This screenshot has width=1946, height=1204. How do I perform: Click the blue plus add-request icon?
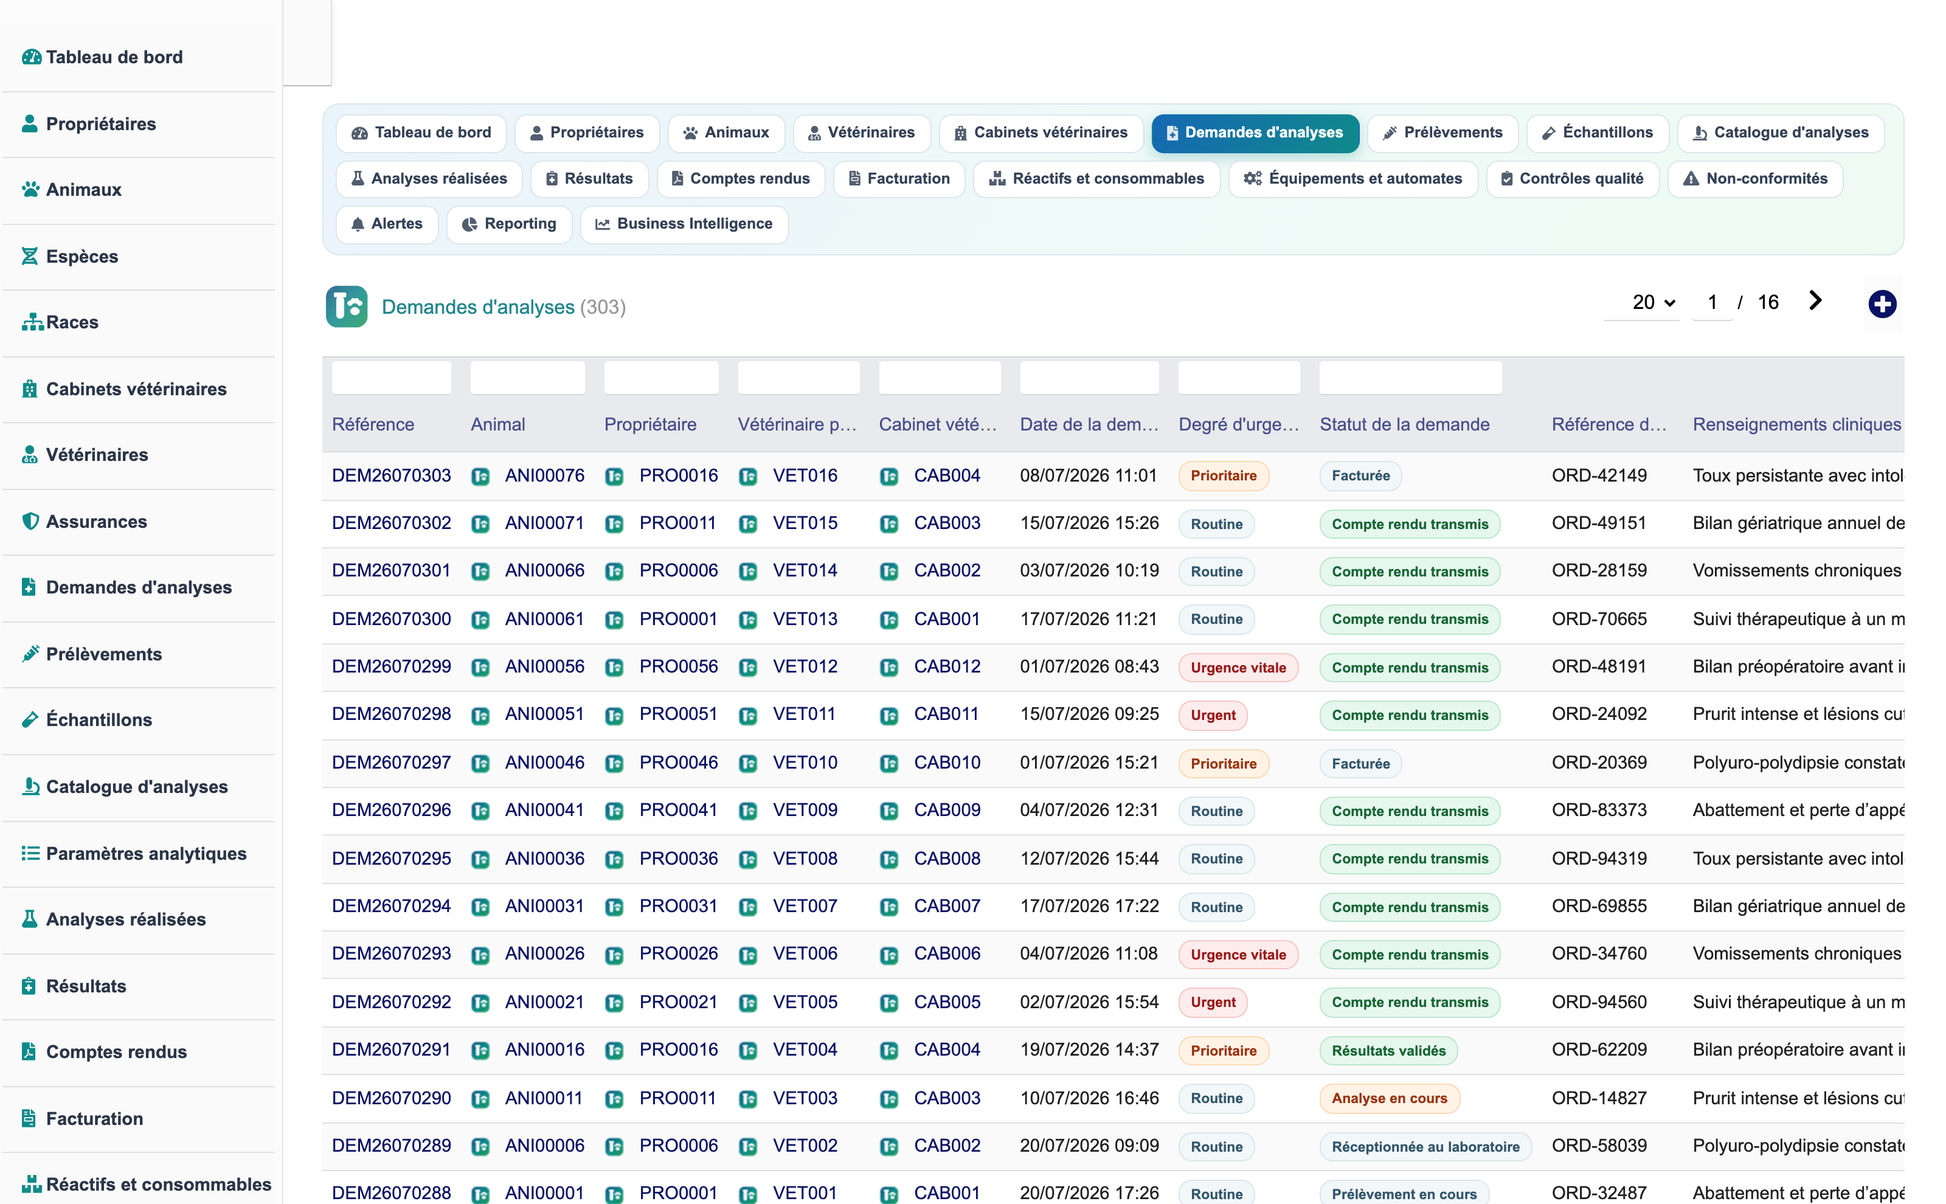tap(1882, 304)
